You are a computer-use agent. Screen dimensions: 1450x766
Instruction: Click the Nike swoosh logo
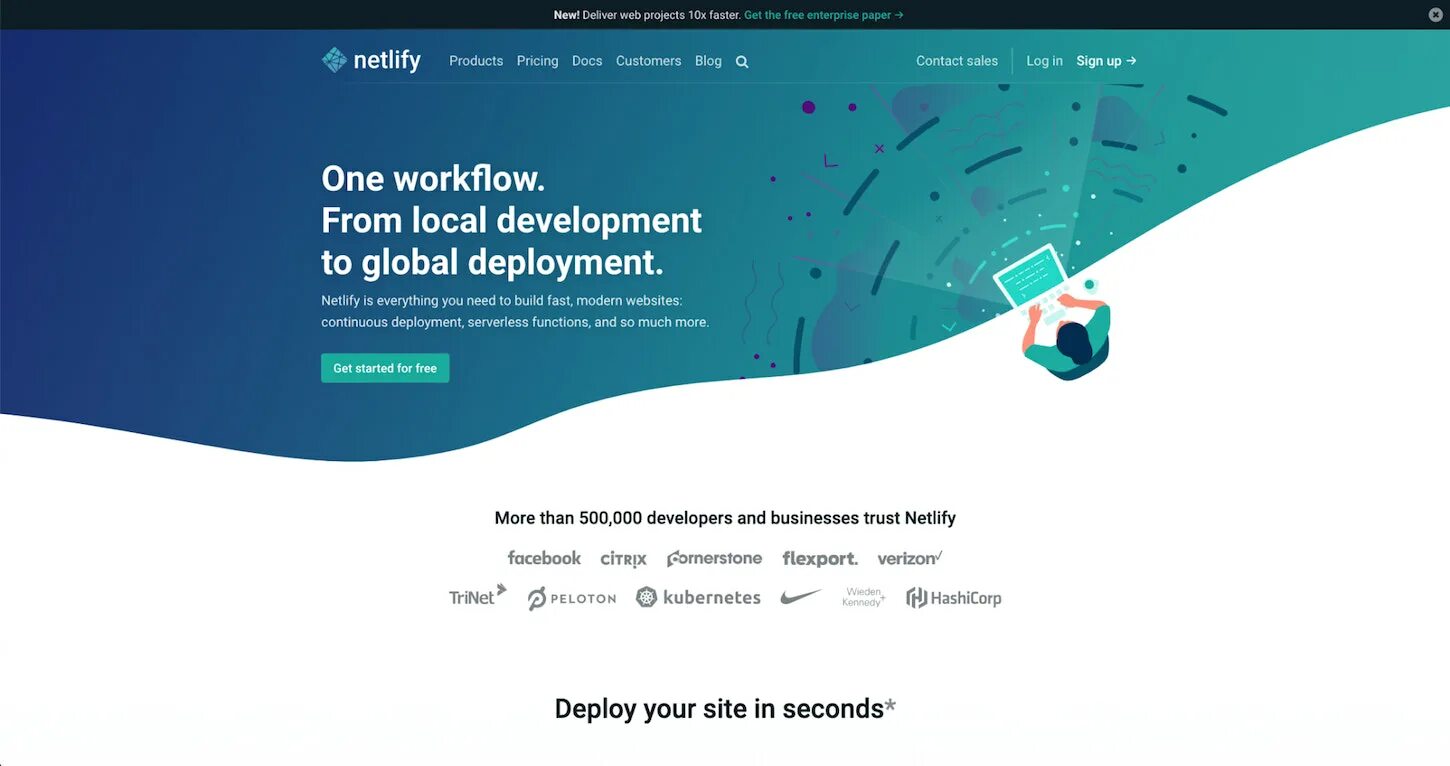pos(801,597)
